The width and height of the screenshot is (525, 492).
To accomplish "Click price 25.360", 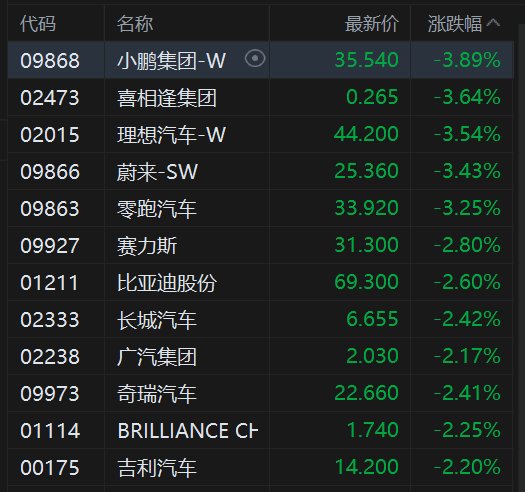I will tap(367, 171).
